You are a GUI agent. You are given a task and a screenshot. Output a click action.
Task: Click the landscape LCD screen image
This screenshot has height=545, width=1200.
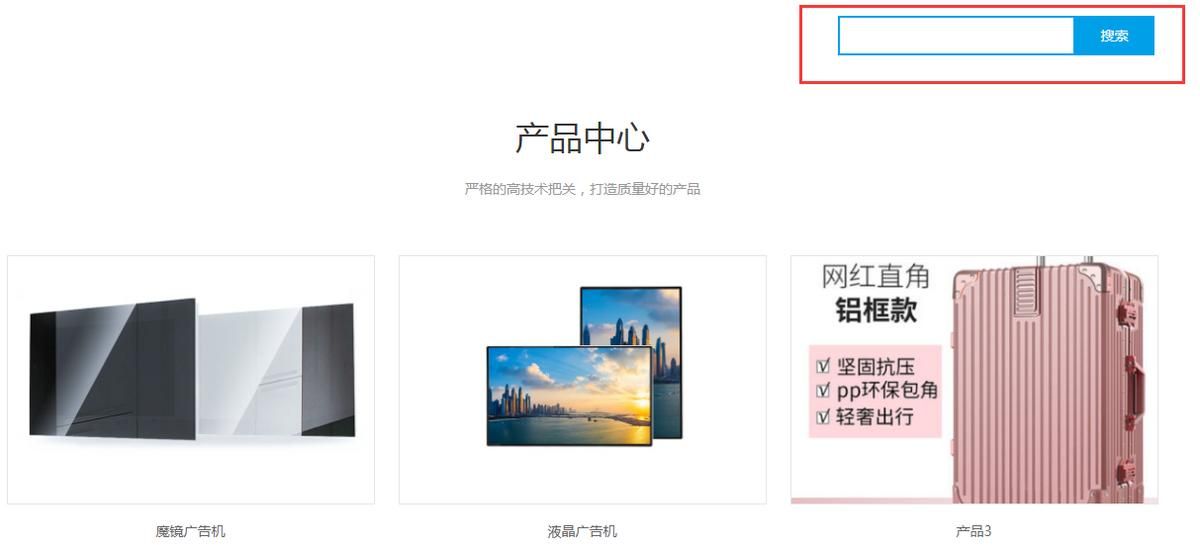(x=569, y=396)
